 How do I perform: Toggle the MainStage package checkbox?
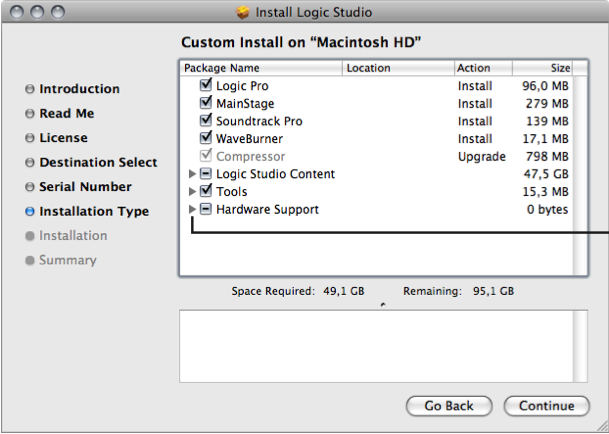point(206,104)
